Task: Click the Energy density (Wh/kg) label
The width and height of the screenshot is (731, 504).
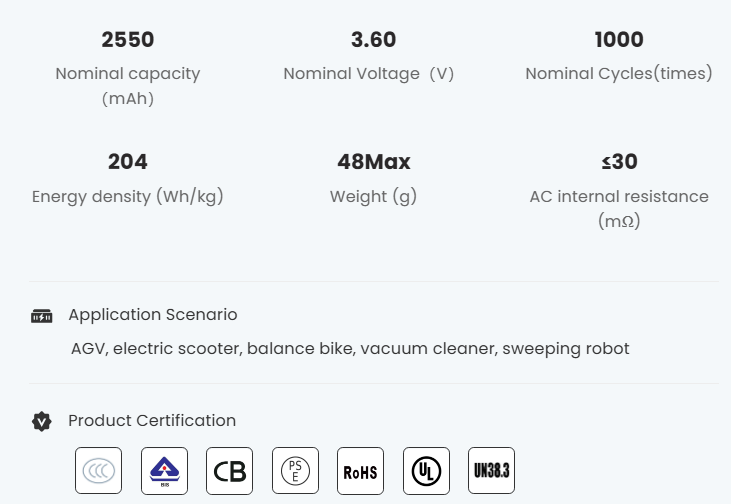Action: coord(128,197)
